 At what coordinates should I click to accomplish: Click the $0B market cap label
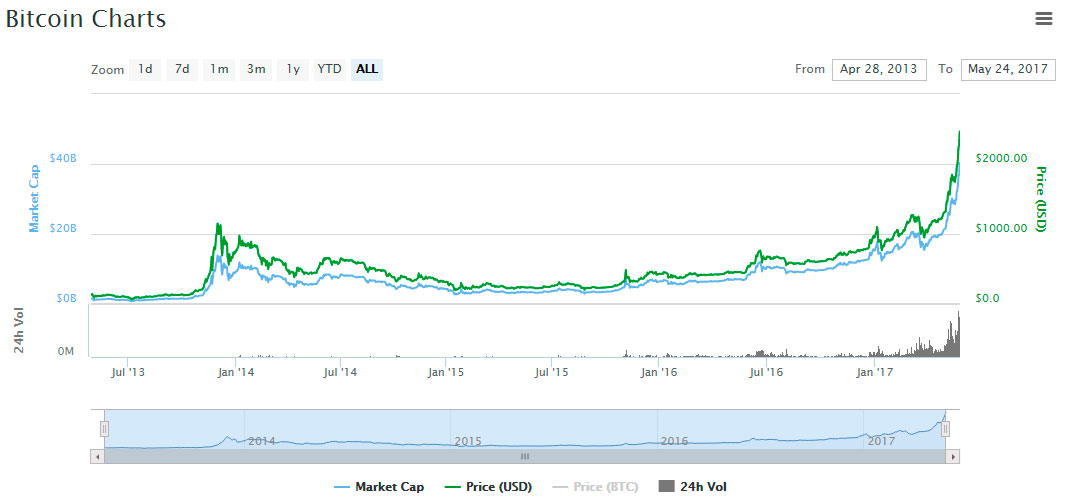(66, 299)
